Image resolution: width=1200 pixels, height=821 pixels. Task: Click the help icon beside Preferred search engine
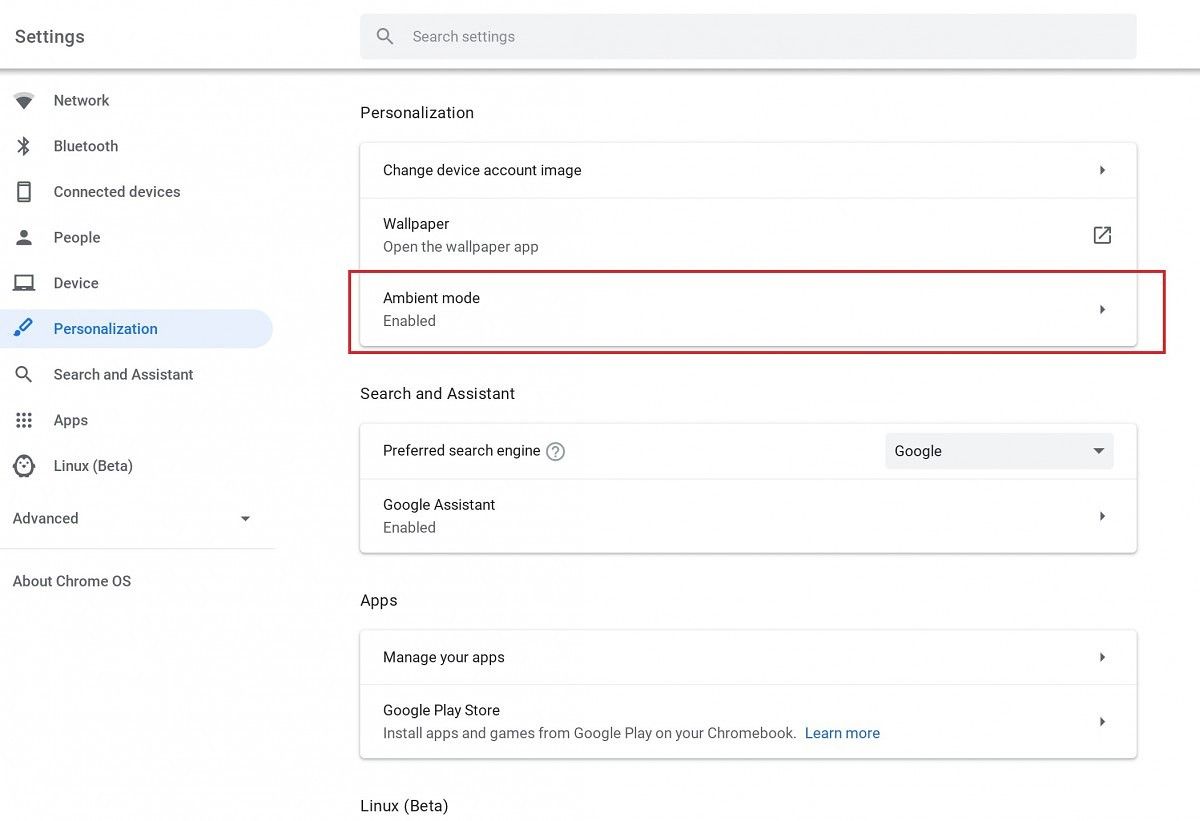(555, 451)
